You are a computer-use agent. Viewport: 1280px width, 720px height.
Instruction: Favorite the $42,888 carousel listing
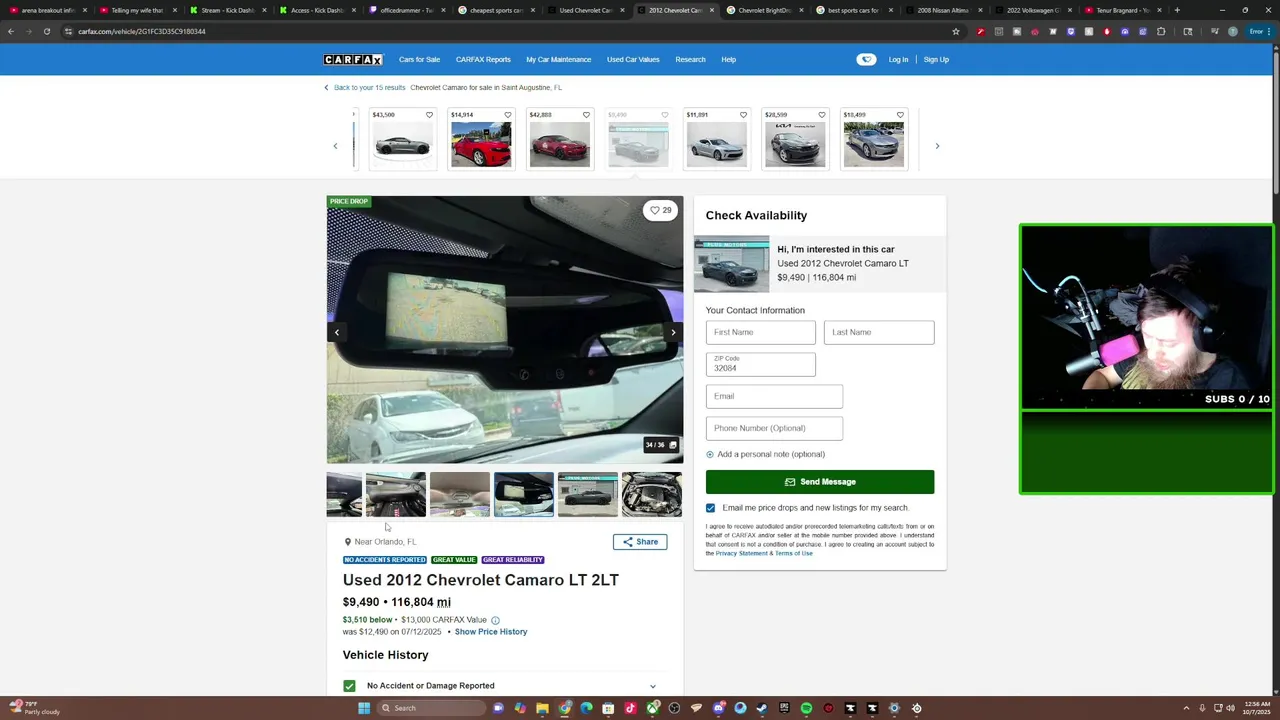click(586, 115)
